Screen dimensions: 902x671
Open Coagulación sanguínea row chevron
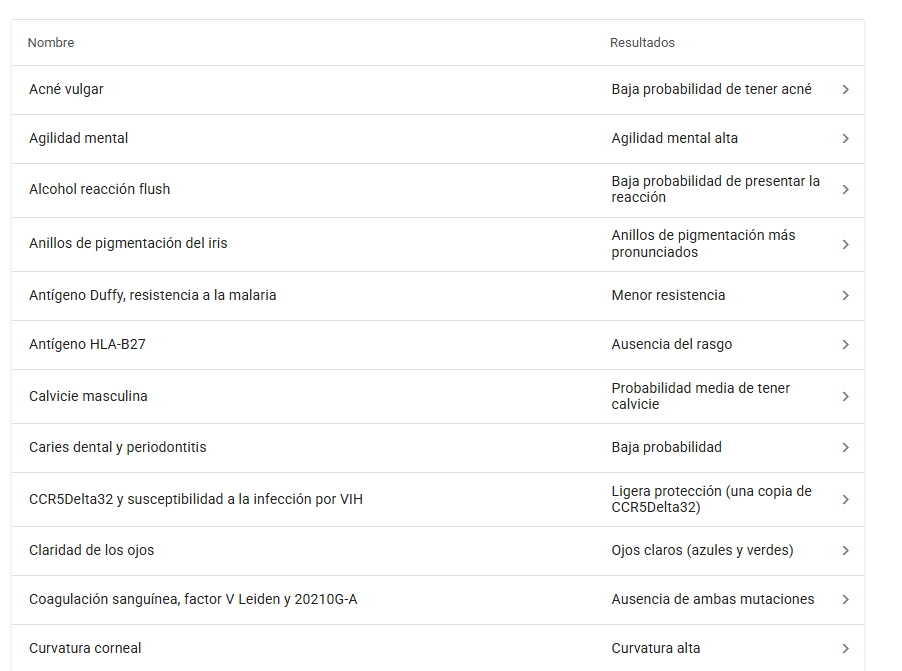pyautogui.click(x=845, y=600)
